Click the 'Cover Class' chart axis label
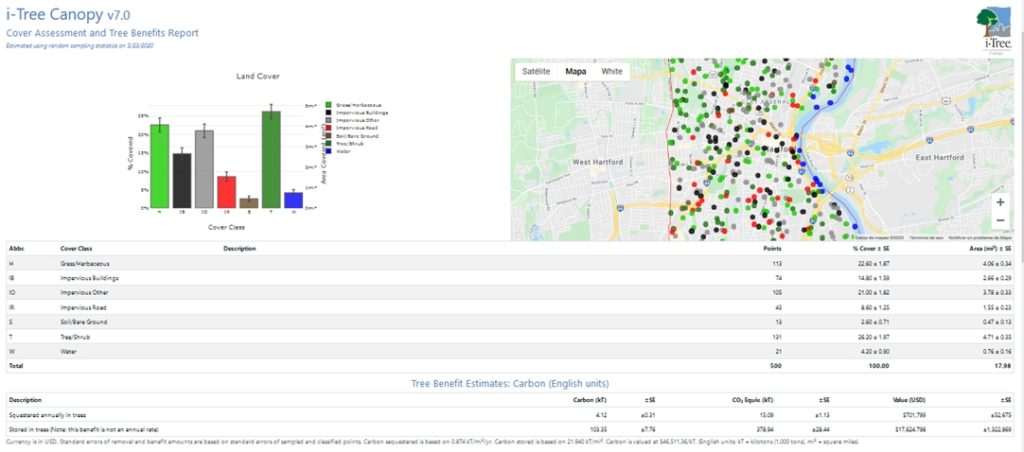The height and width of the screenshot is (452, 1024). tap(226, 227)
